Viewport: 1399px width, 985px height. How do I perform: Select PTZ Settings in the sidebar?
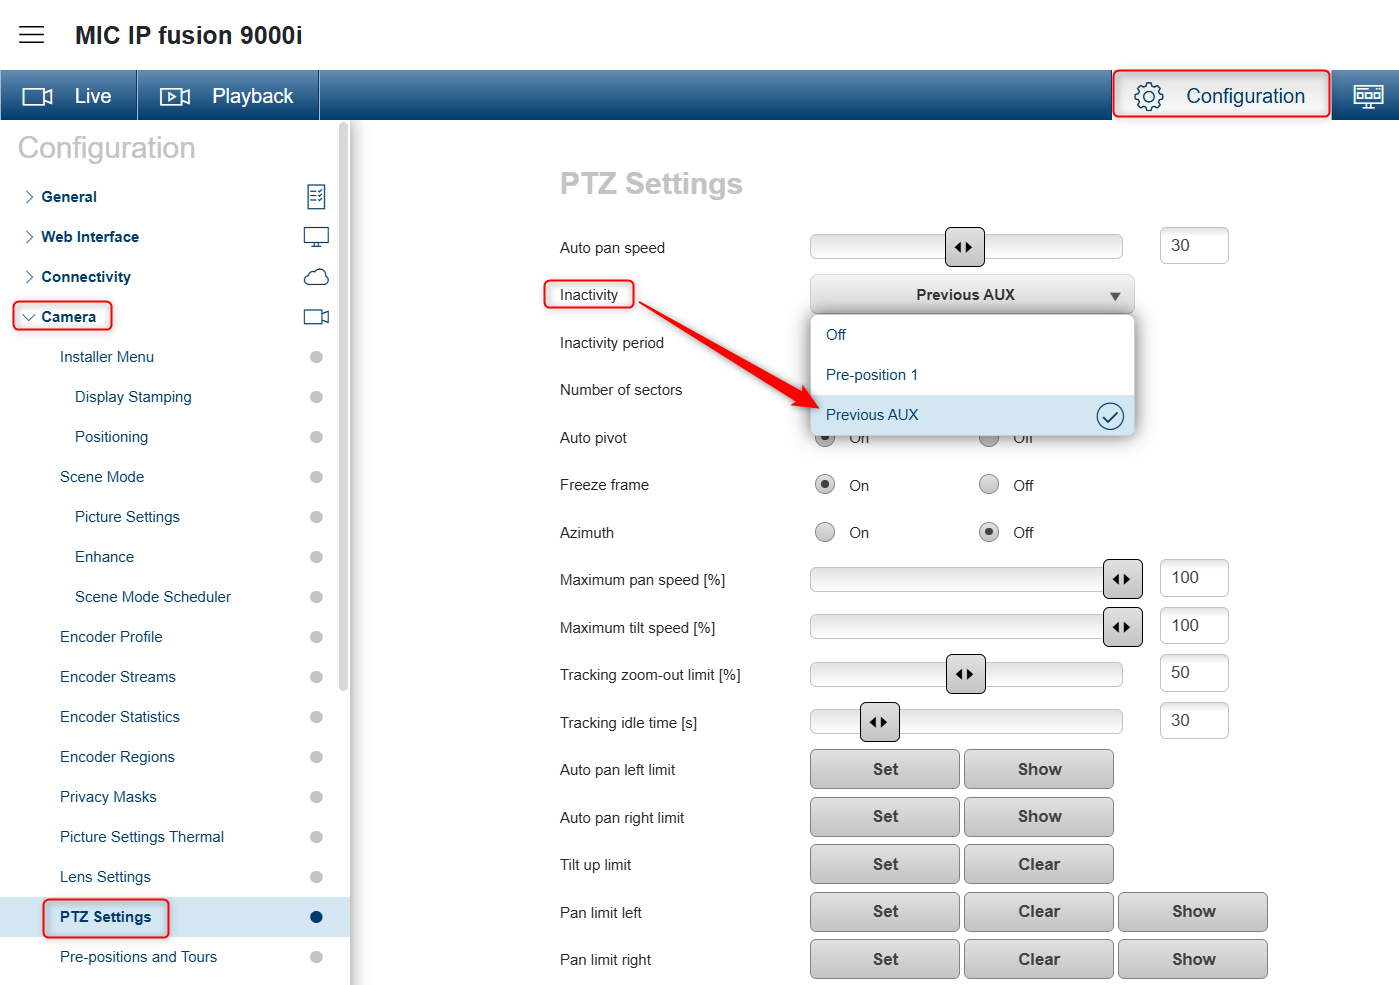point(106,917)
